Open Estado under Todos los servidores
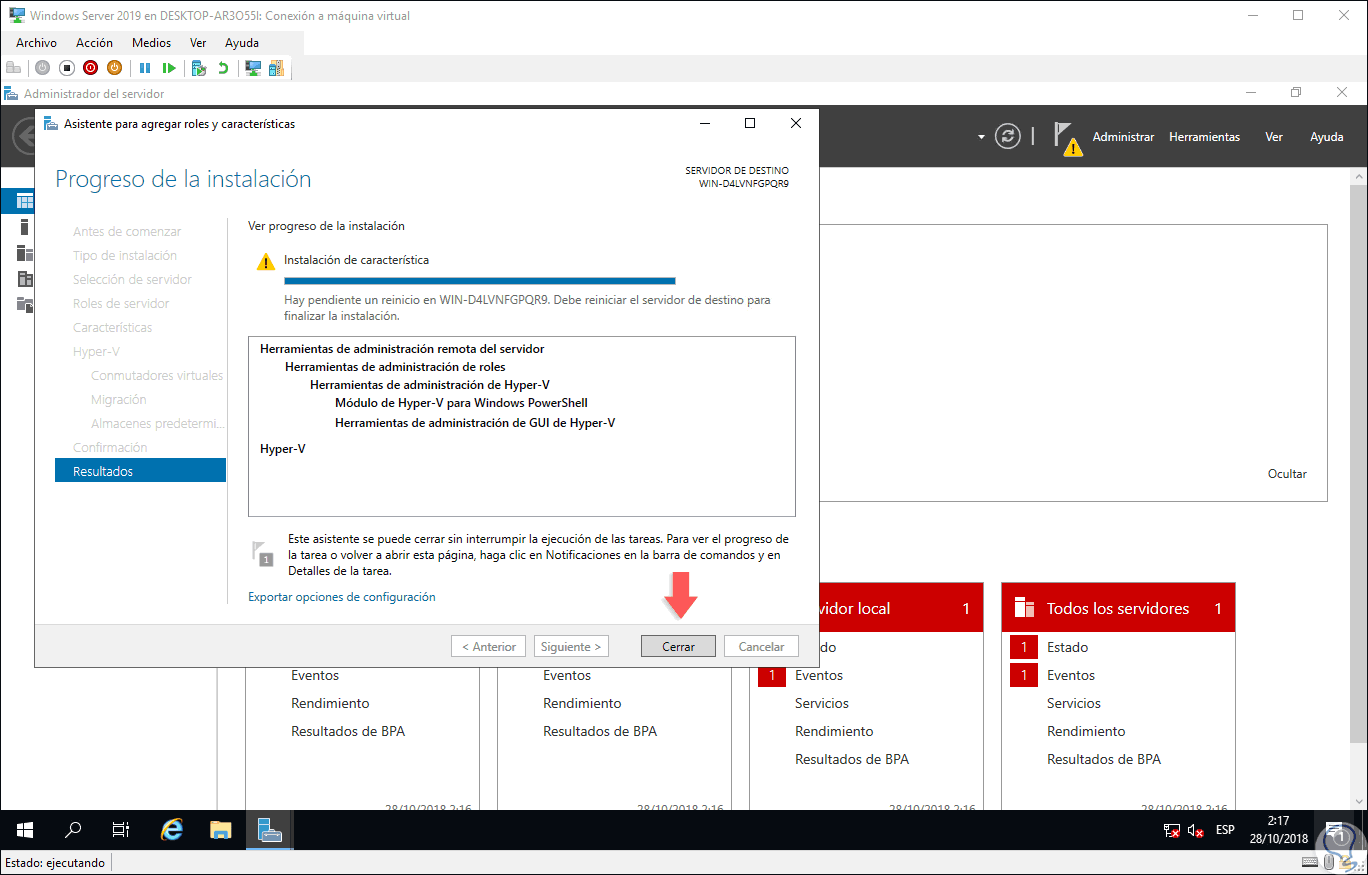This screenshot has height=875, width=1368. (x=1067, y=647)
